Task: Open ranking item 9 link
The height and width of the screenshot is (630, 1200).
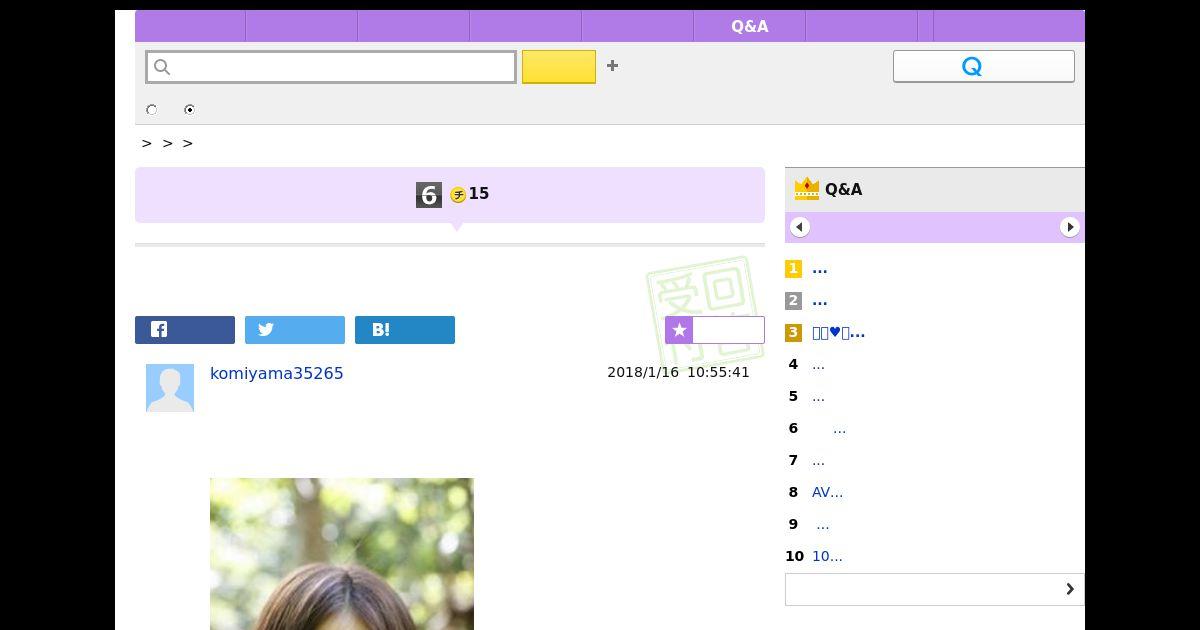Action: [823, 525]
